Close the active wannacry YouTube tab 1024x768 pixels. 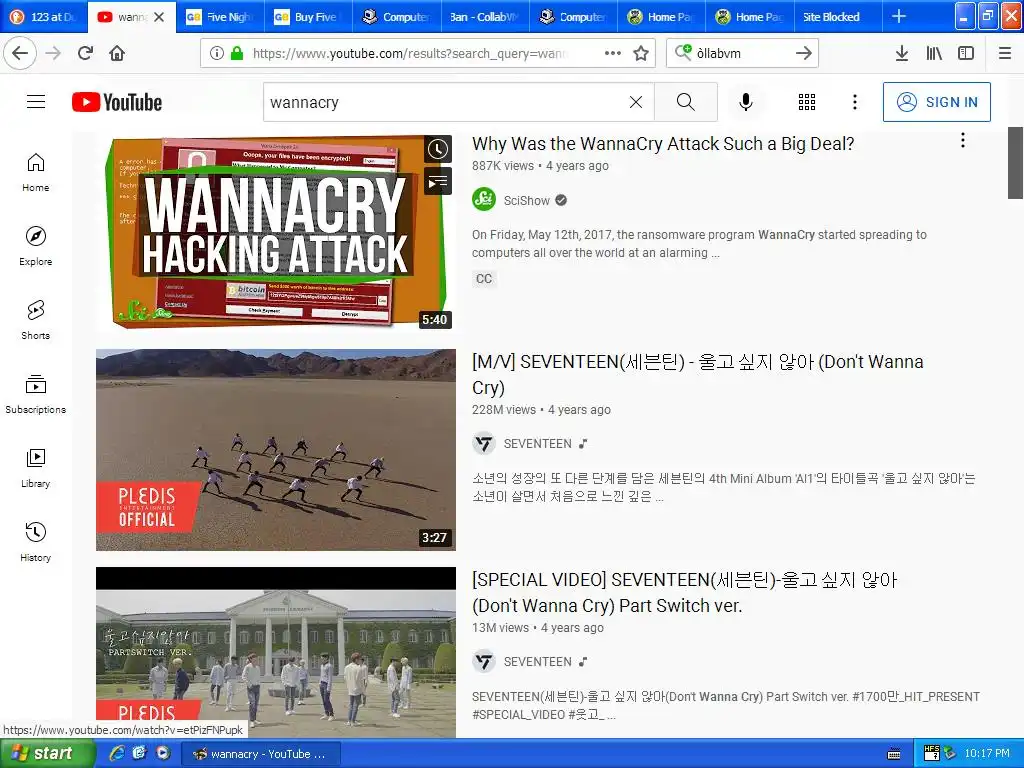point(159,17)
